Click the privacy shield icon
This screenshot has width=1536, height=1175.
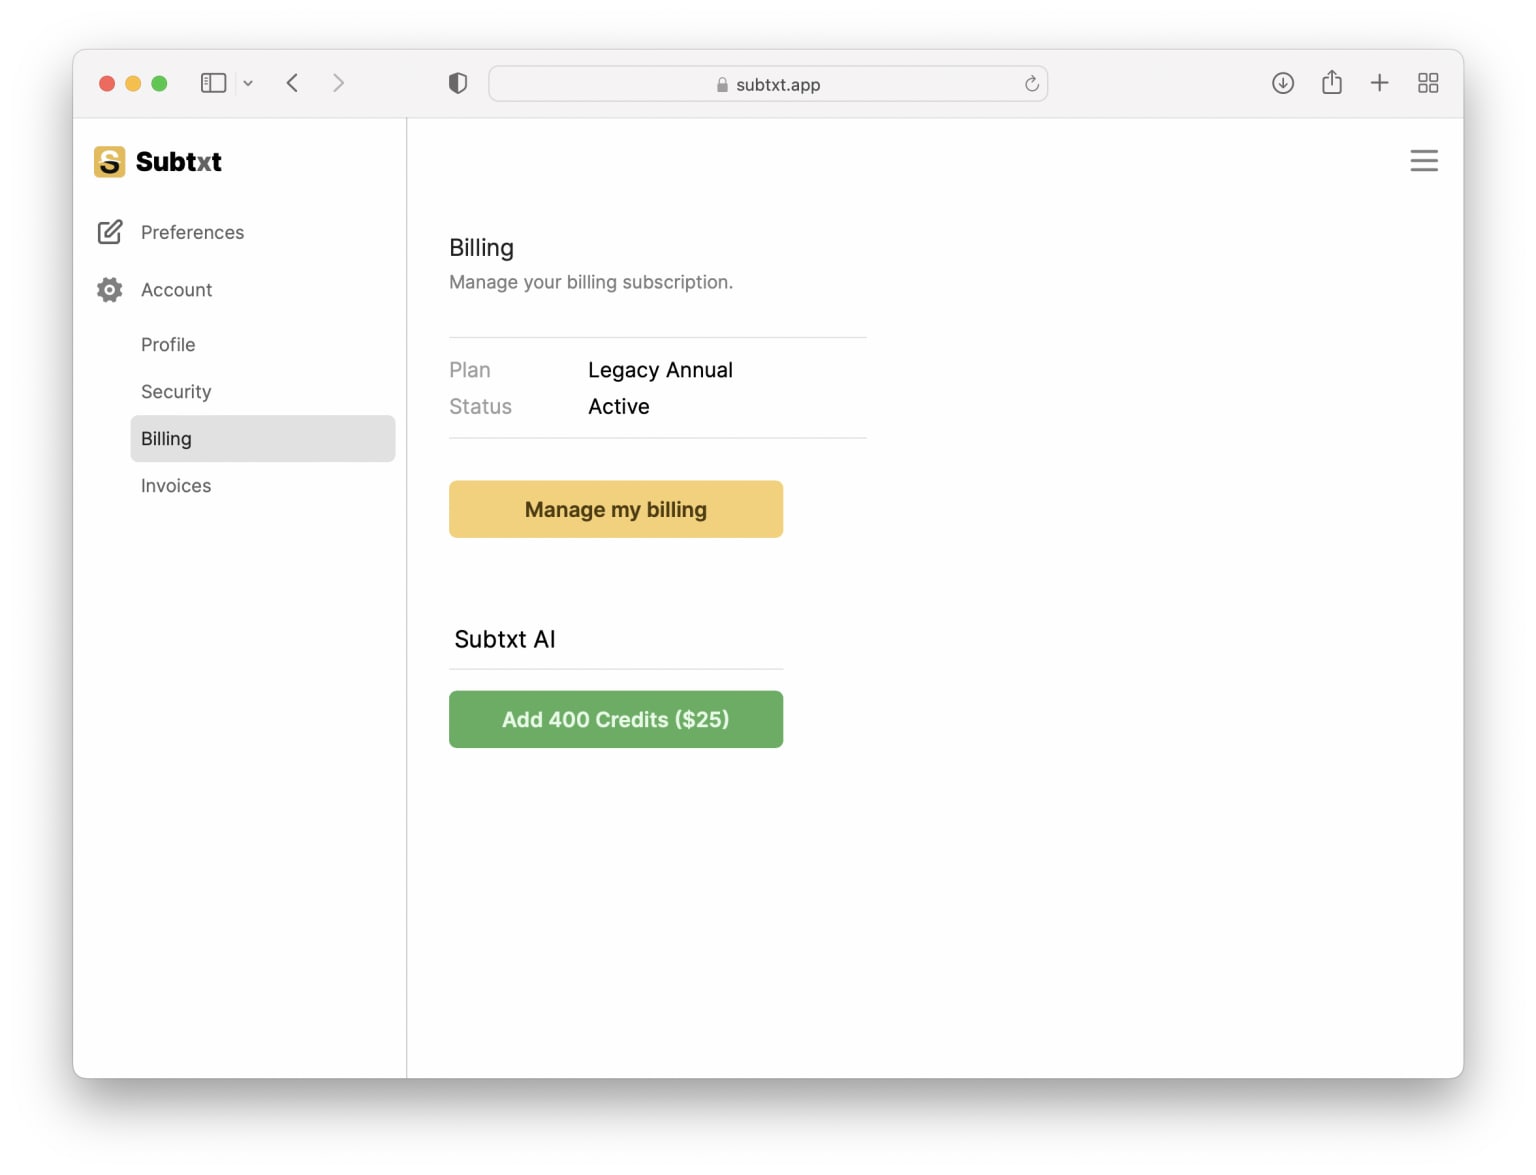point(458,83)
